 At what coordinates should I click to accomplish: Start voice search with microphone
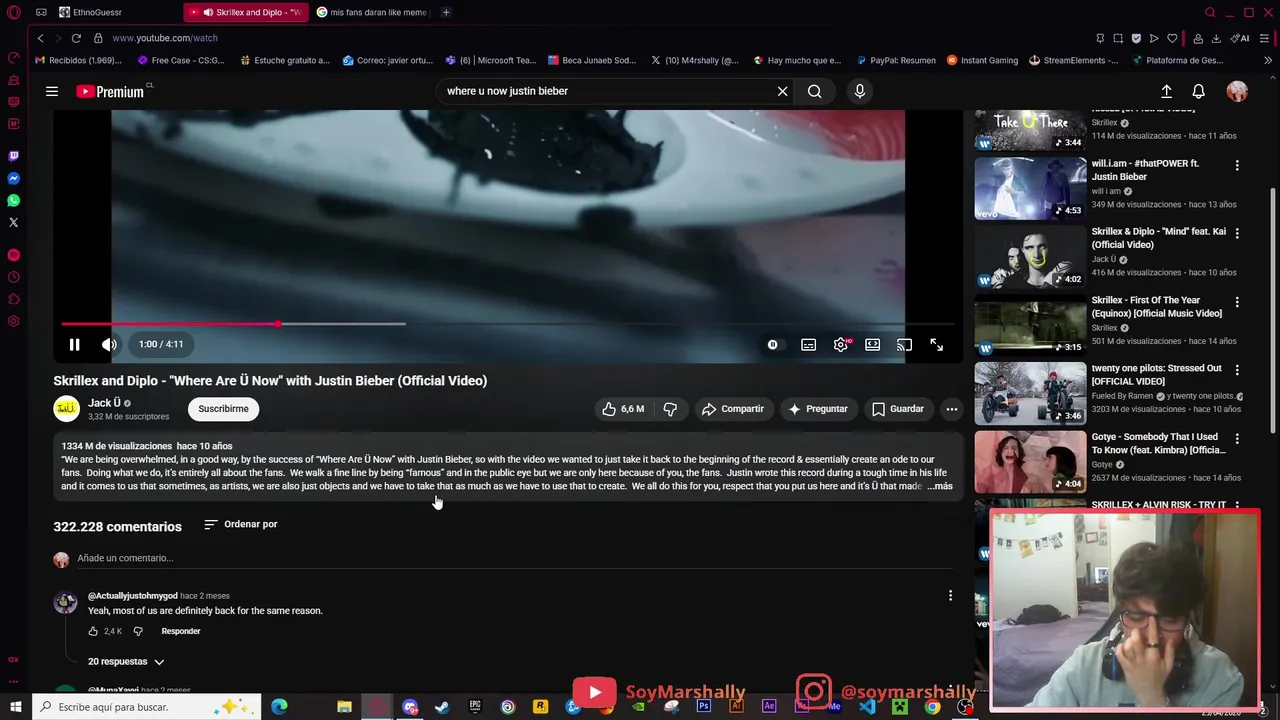tap(860, 91)
